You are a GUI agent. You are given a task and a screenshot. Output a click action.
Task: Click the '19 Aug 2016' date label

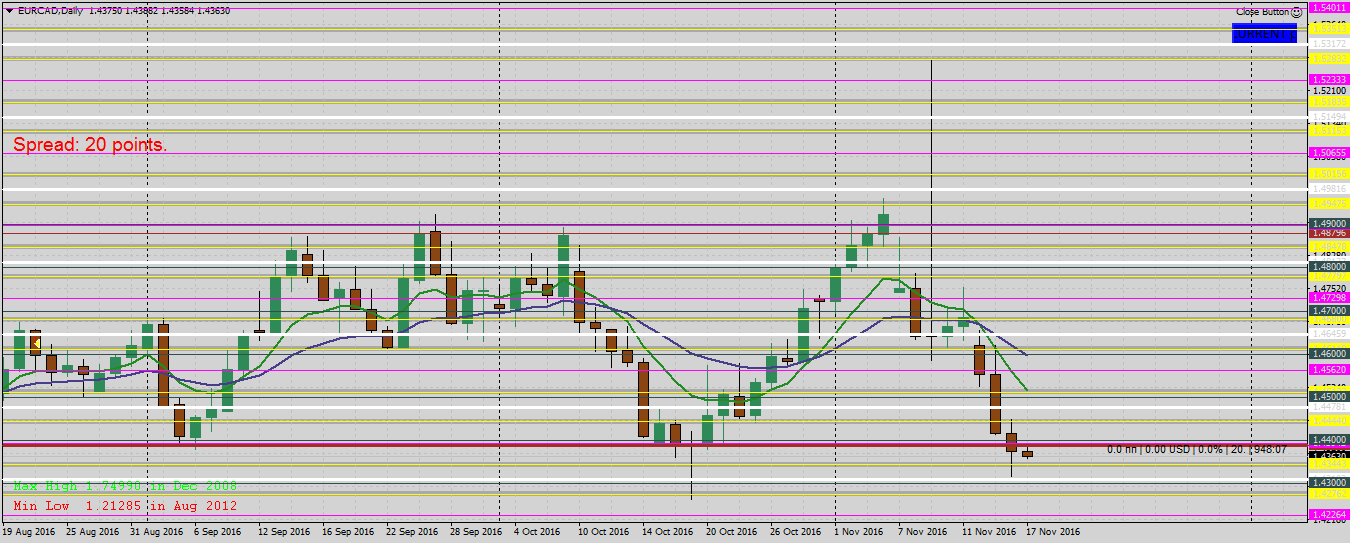[30, 532]
